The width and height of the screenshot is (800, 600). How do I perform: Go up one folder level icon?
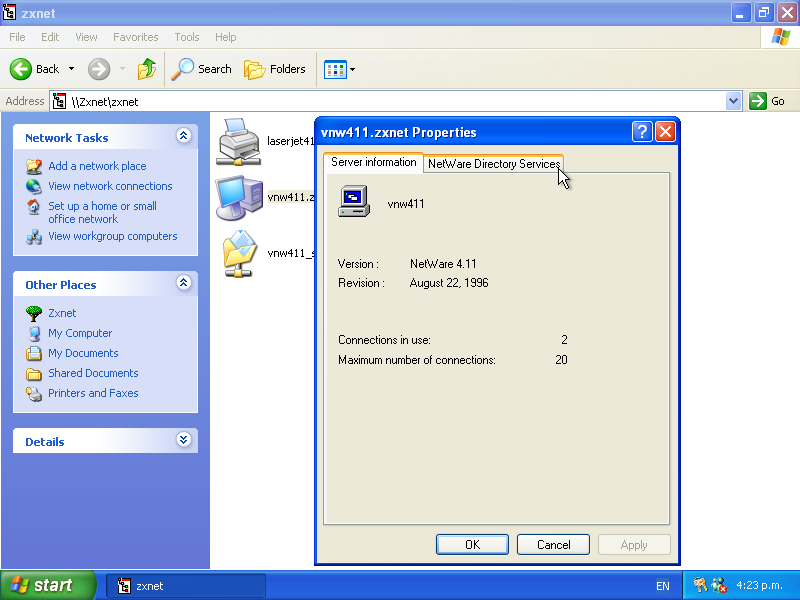(x=147, y=69)
